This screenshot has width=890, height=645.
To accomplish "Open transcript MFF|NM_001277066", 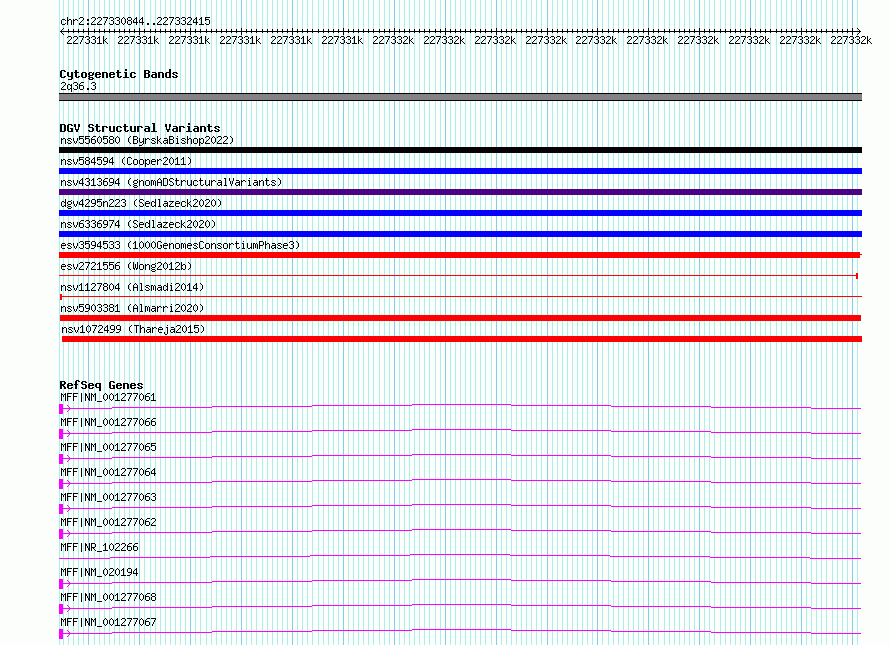I will pyautogui.click(x=108, y=422).
